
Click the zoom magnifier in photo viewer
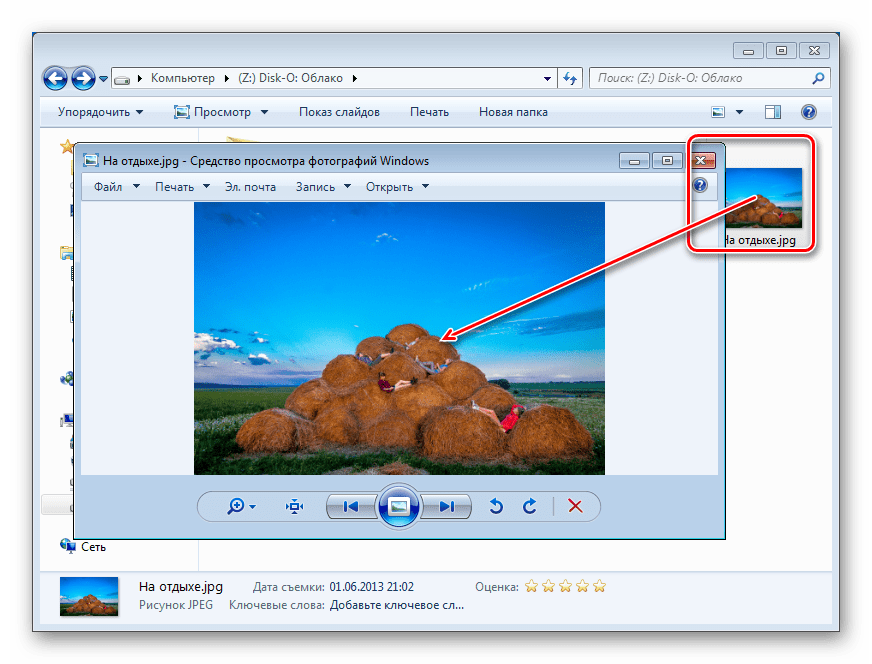[x=237, y=507]
